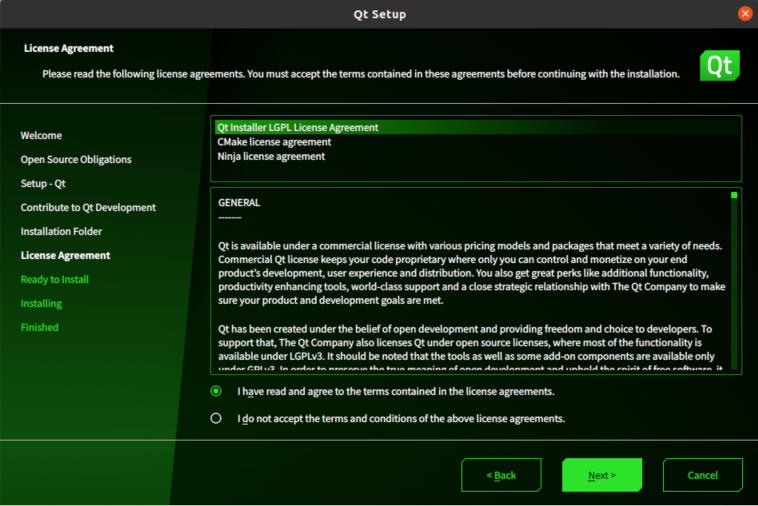Click the GENERAL heading in license text

coord(239,202)
